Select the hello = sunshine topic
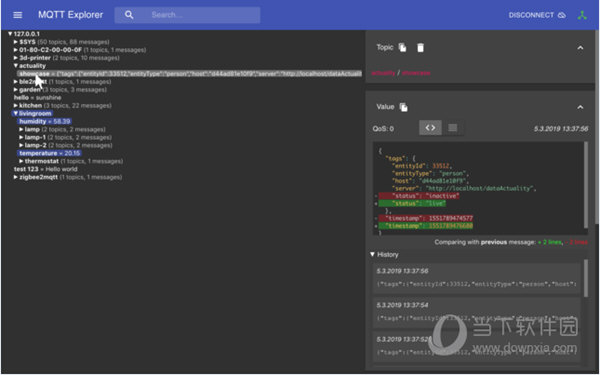This screenshot has width=600, height=375. pyautogui.click(x=38, y=98)
